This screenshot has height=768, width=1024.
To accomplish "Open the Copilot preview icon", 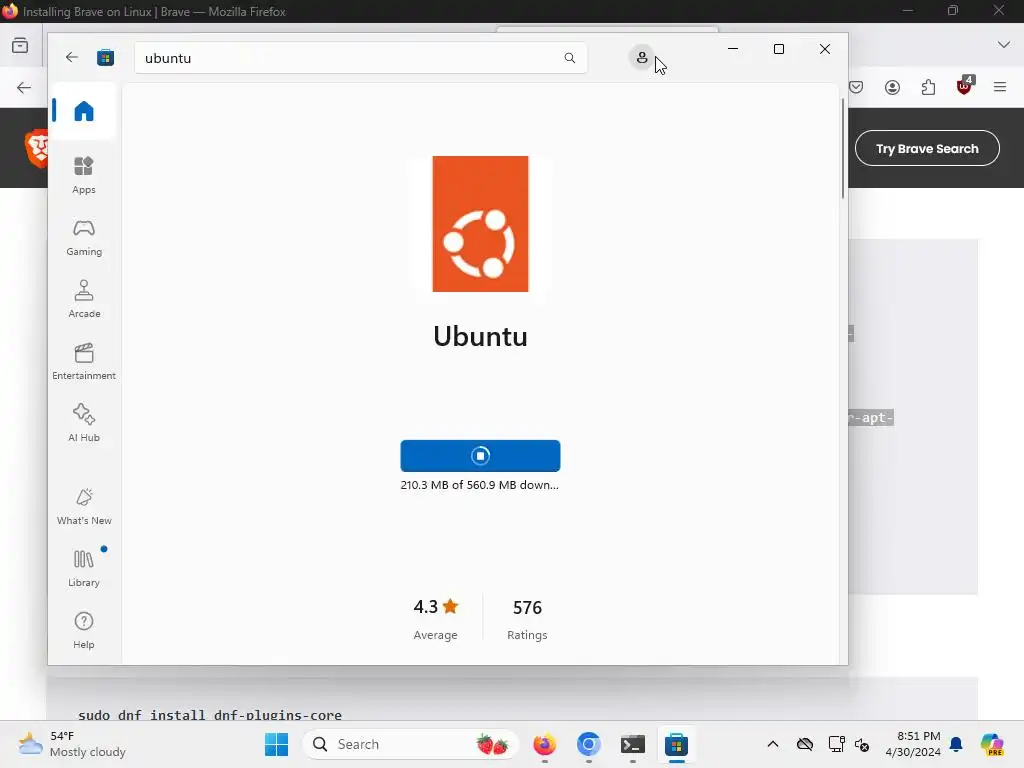I will click(991, 744).
